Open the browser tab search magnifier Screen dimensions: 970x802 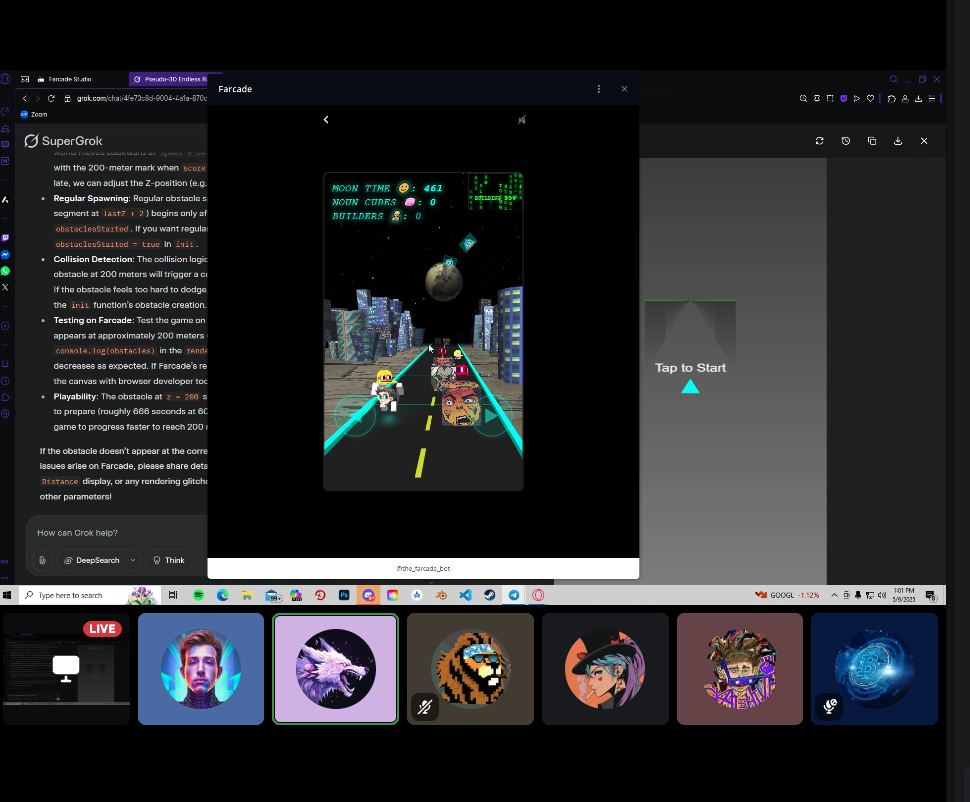893,79
